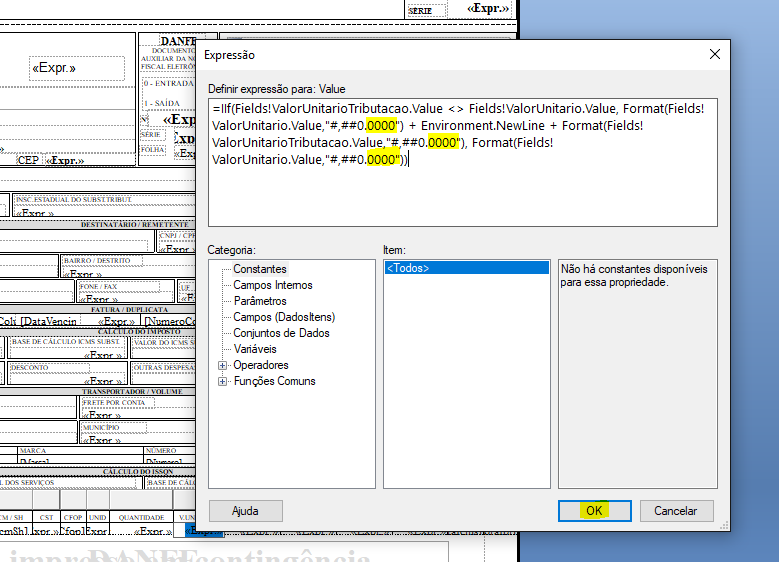
Task: Select Variáveis category
Action: coord(256,349)
